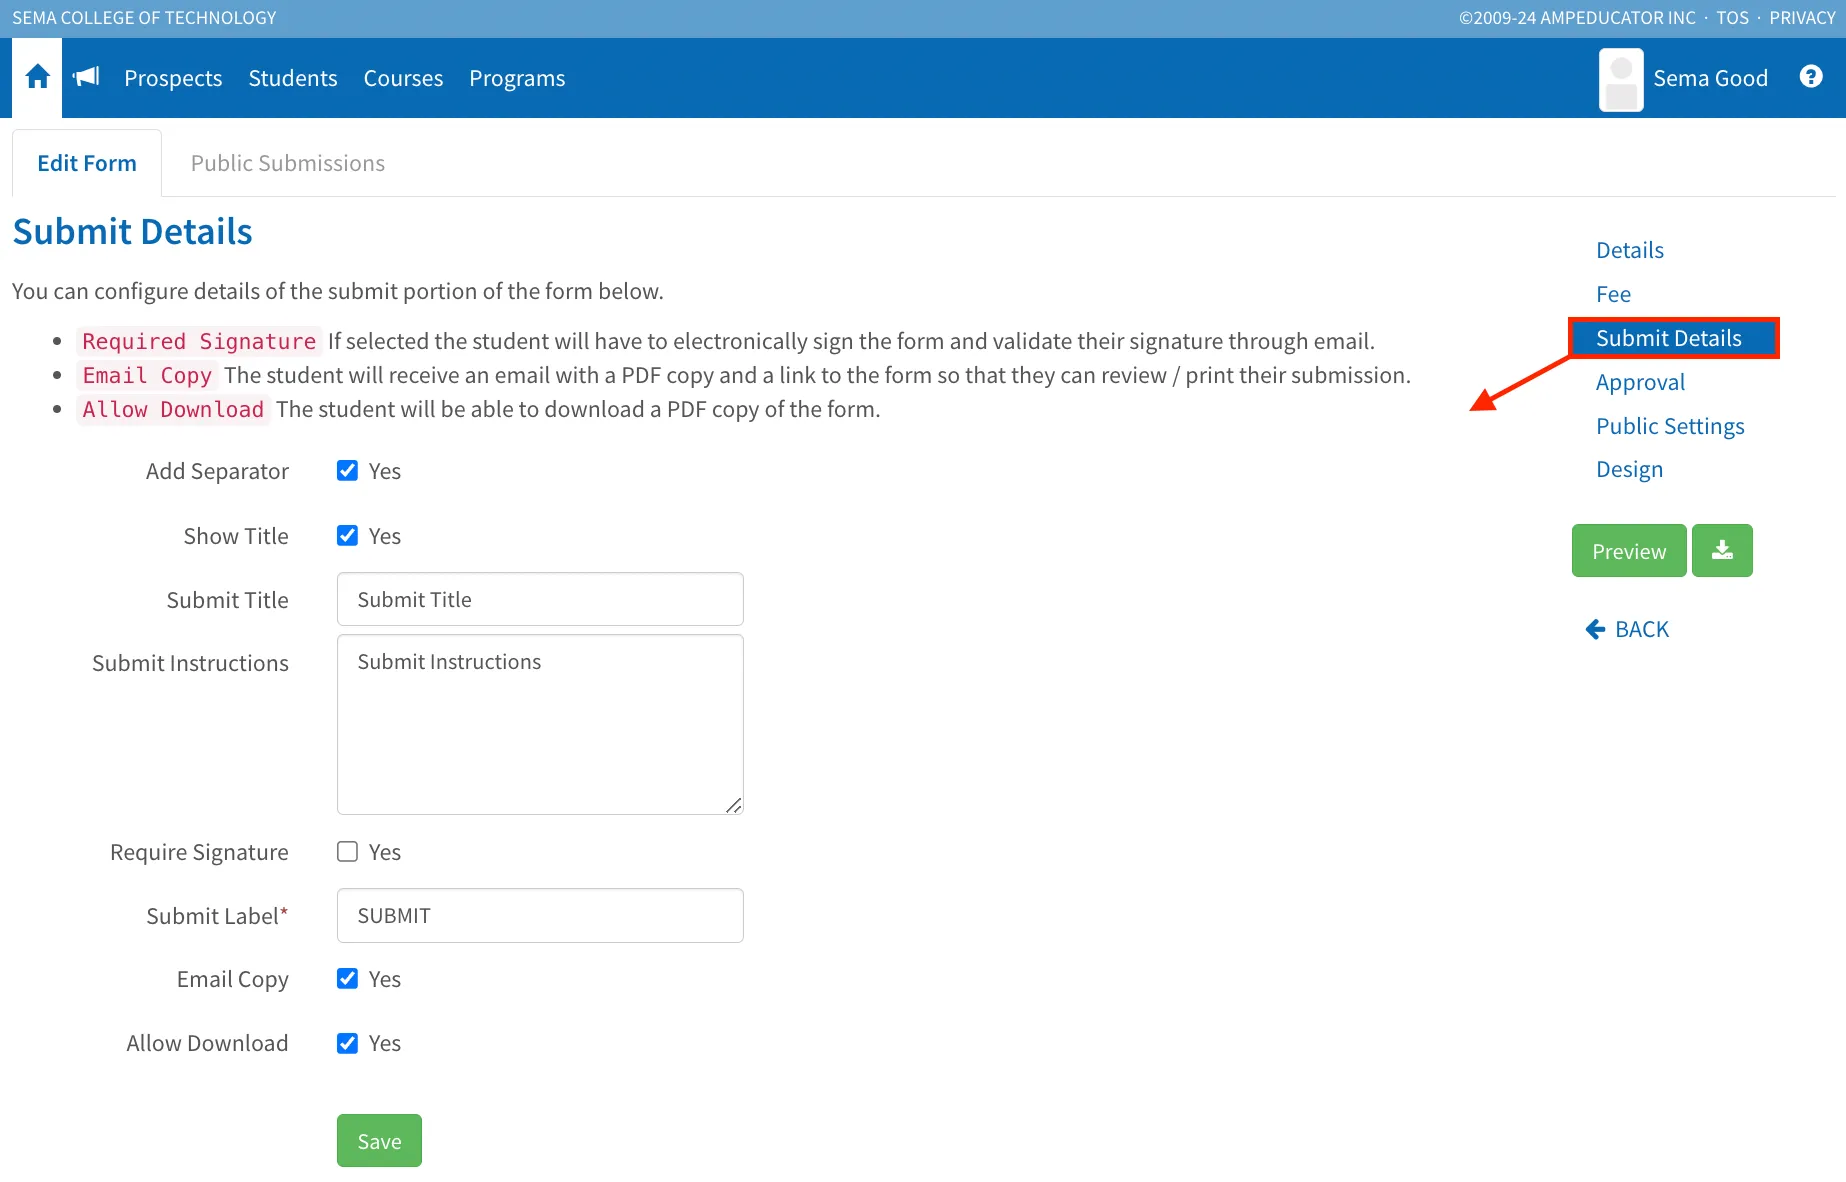The width and height of the screenshot is (1846, 1182).
Task: Toggle the Allow Download checkbox
Action: [347, 1043]
